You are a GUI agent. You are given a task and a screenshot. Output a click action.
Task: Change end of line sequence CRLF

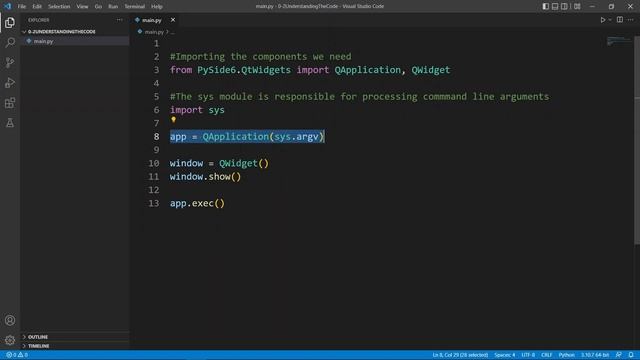(x=547, y=355)
